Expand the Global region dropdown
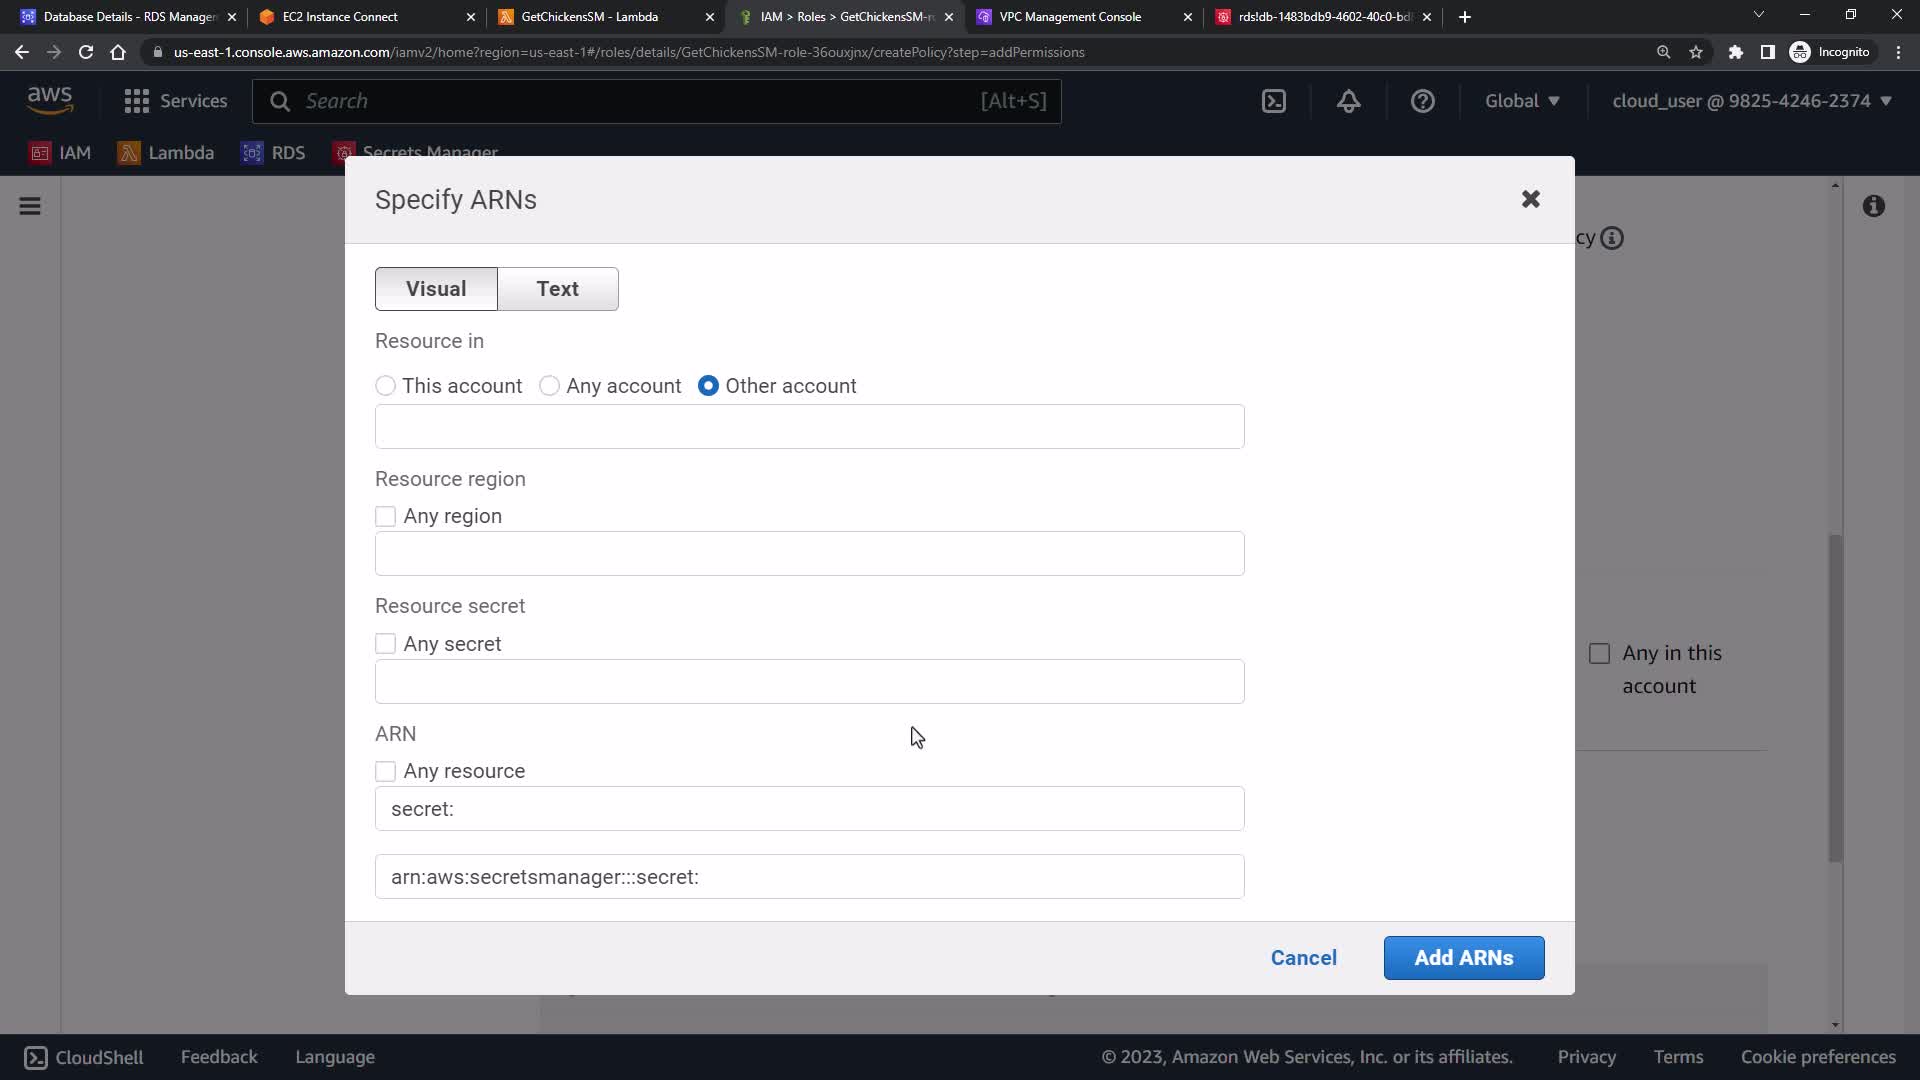 [x=1522, y=101]
